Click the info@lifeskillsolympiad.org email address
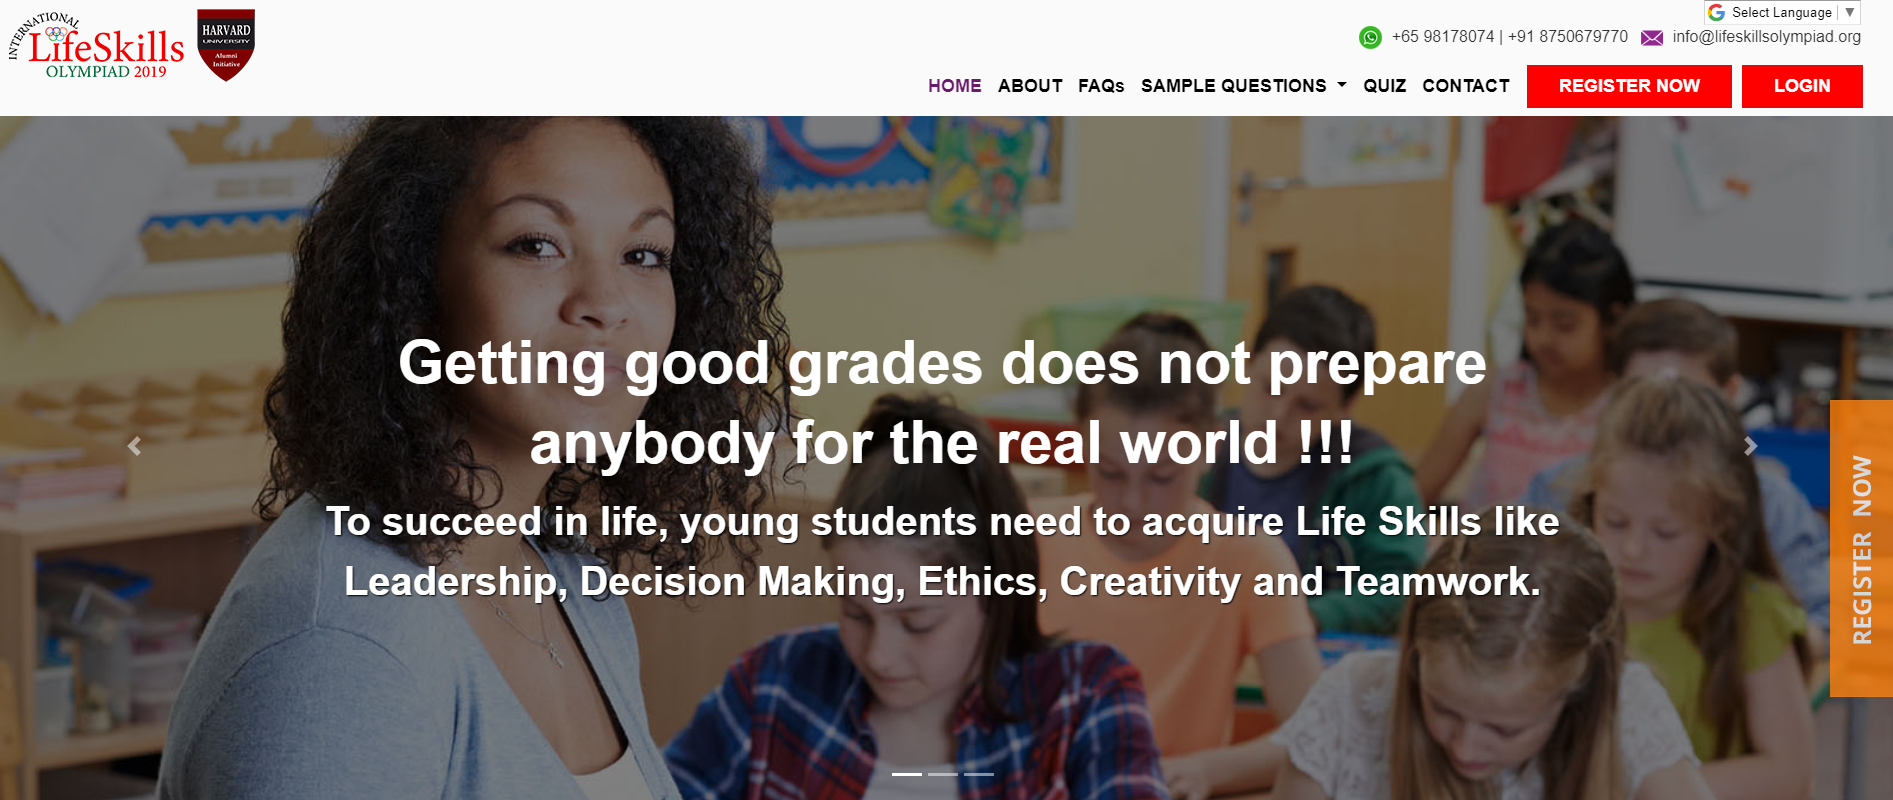 (1766, 37)
